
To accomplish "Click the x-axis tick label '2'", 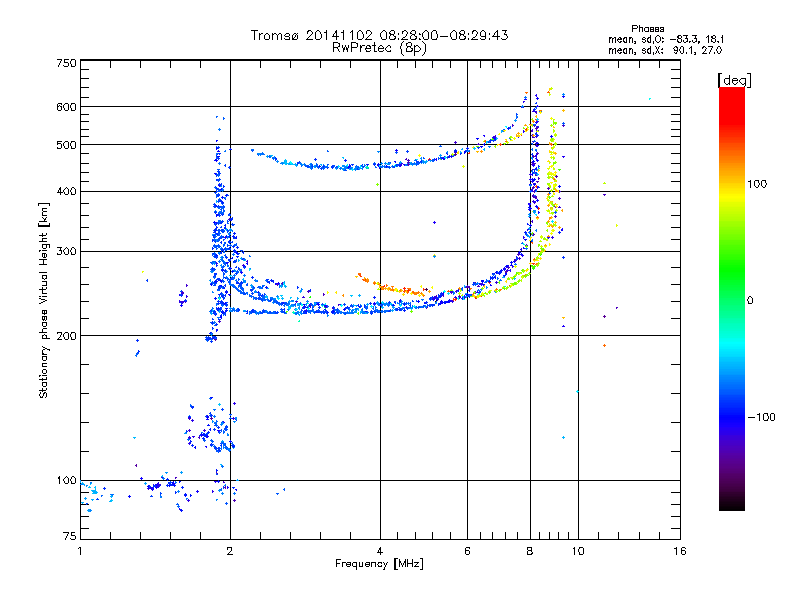I will (x=230, y=551).
